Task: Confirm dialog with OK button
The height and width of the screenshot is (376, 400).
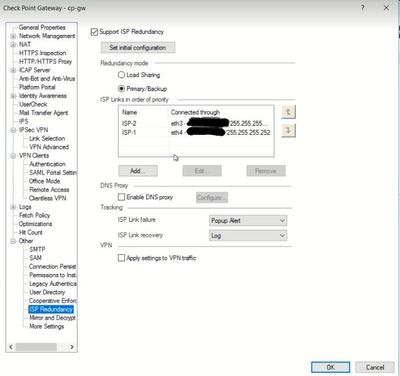Action: point(331,367)
